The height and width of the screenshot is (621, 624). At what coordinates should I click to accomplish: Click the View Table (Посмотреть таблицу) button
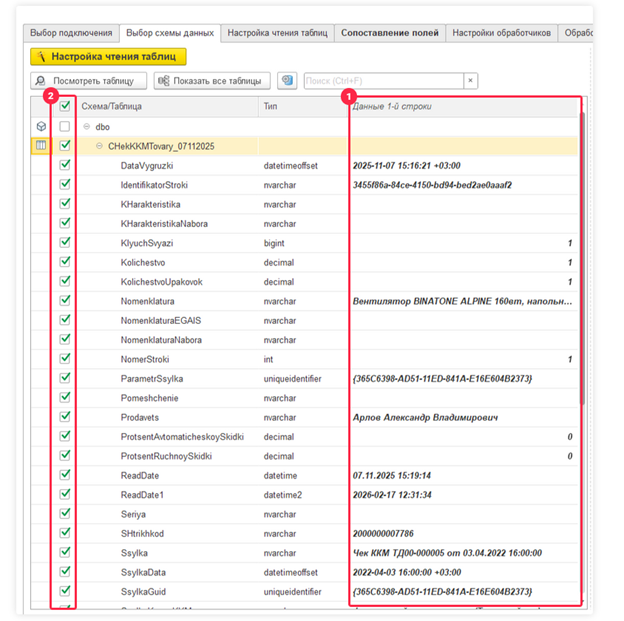[89, 81]
